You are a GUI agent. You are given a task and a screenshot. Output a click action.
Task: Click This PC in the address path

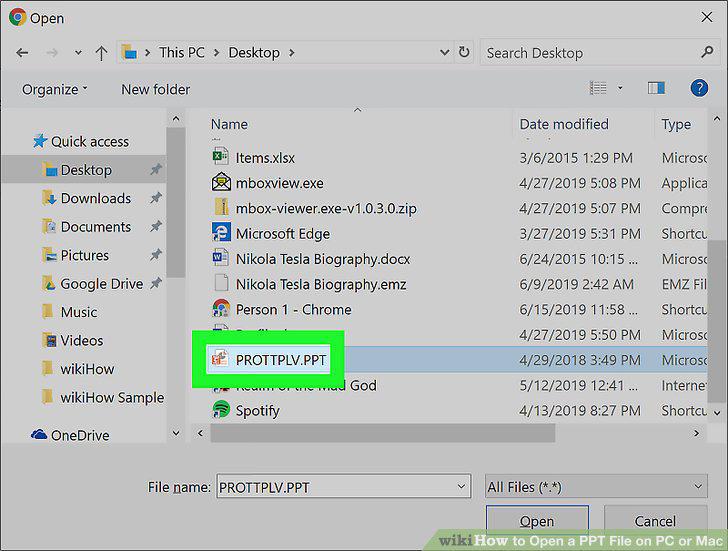[182, 52]
